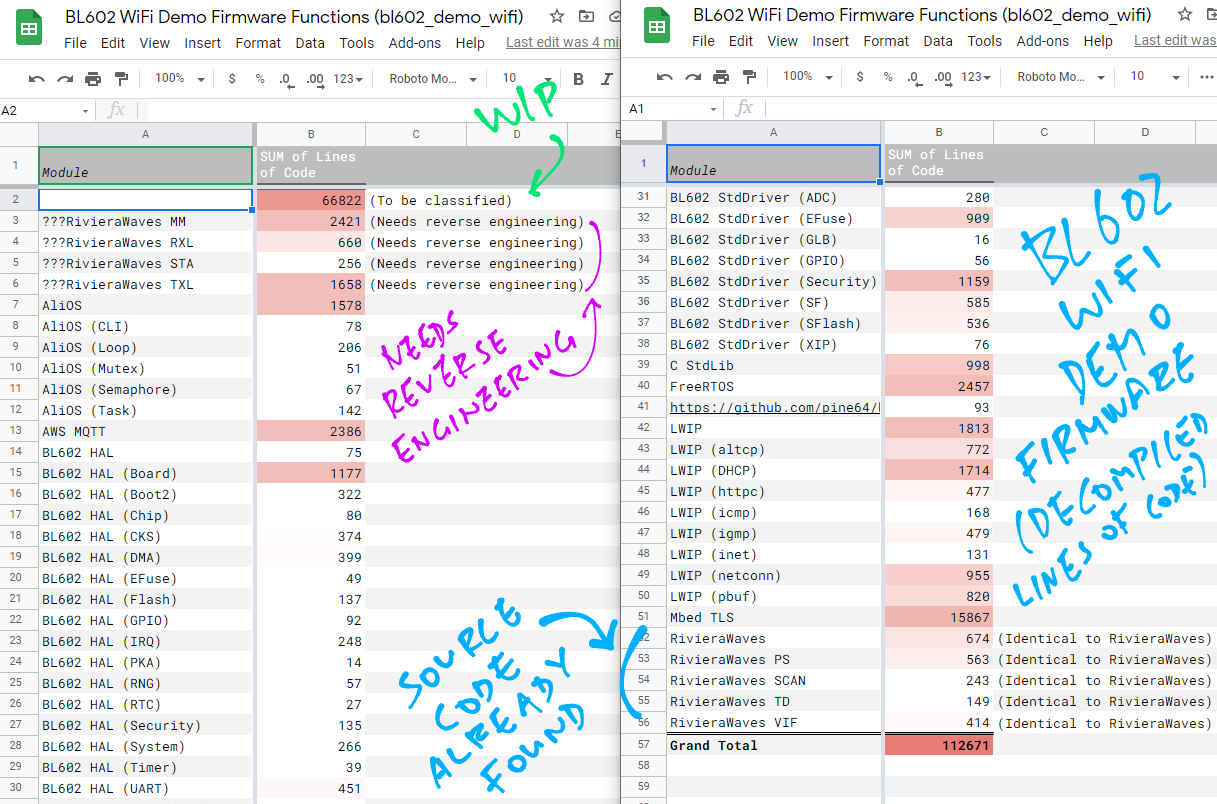Click the Sheets home logo in the right window
This screenshot has height=804, width=1217.
coord(657,28)
